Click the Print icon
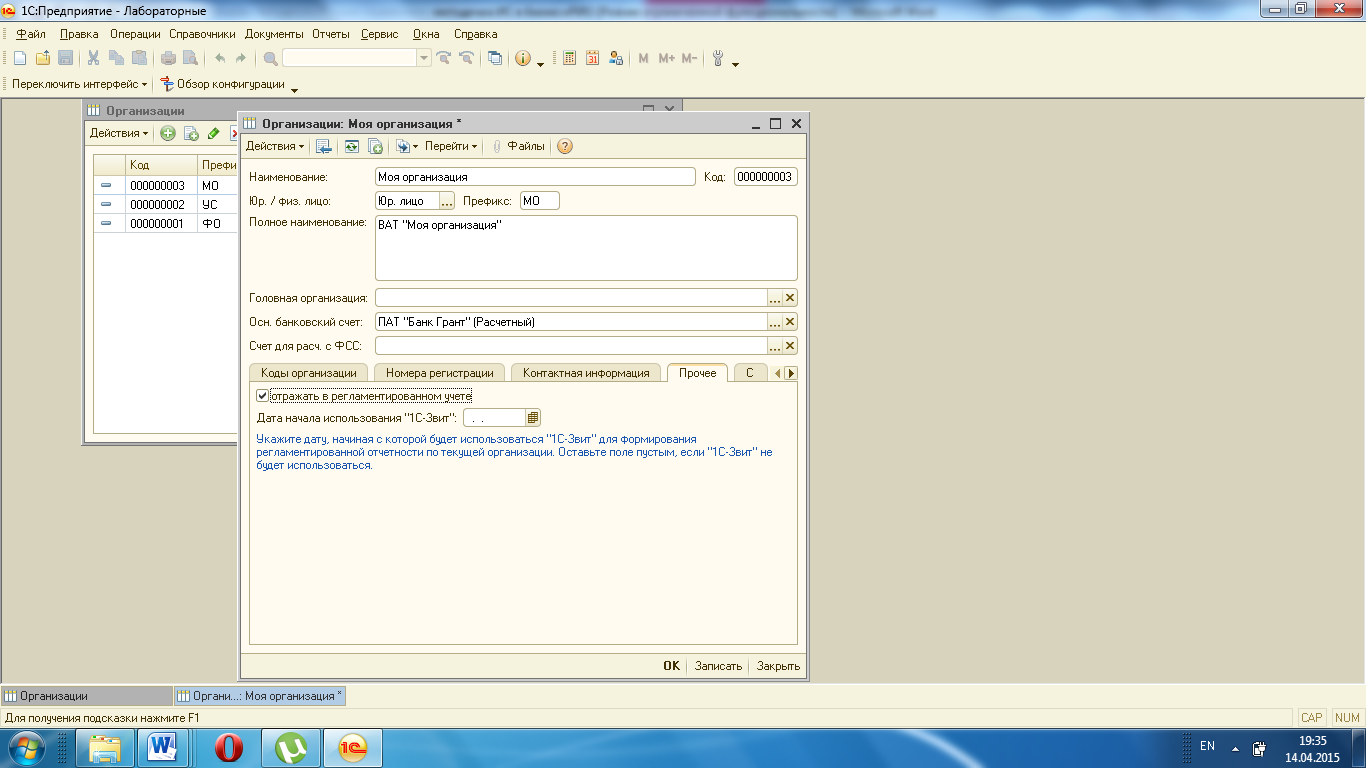 pyautogui.click(x=168, y=58)
